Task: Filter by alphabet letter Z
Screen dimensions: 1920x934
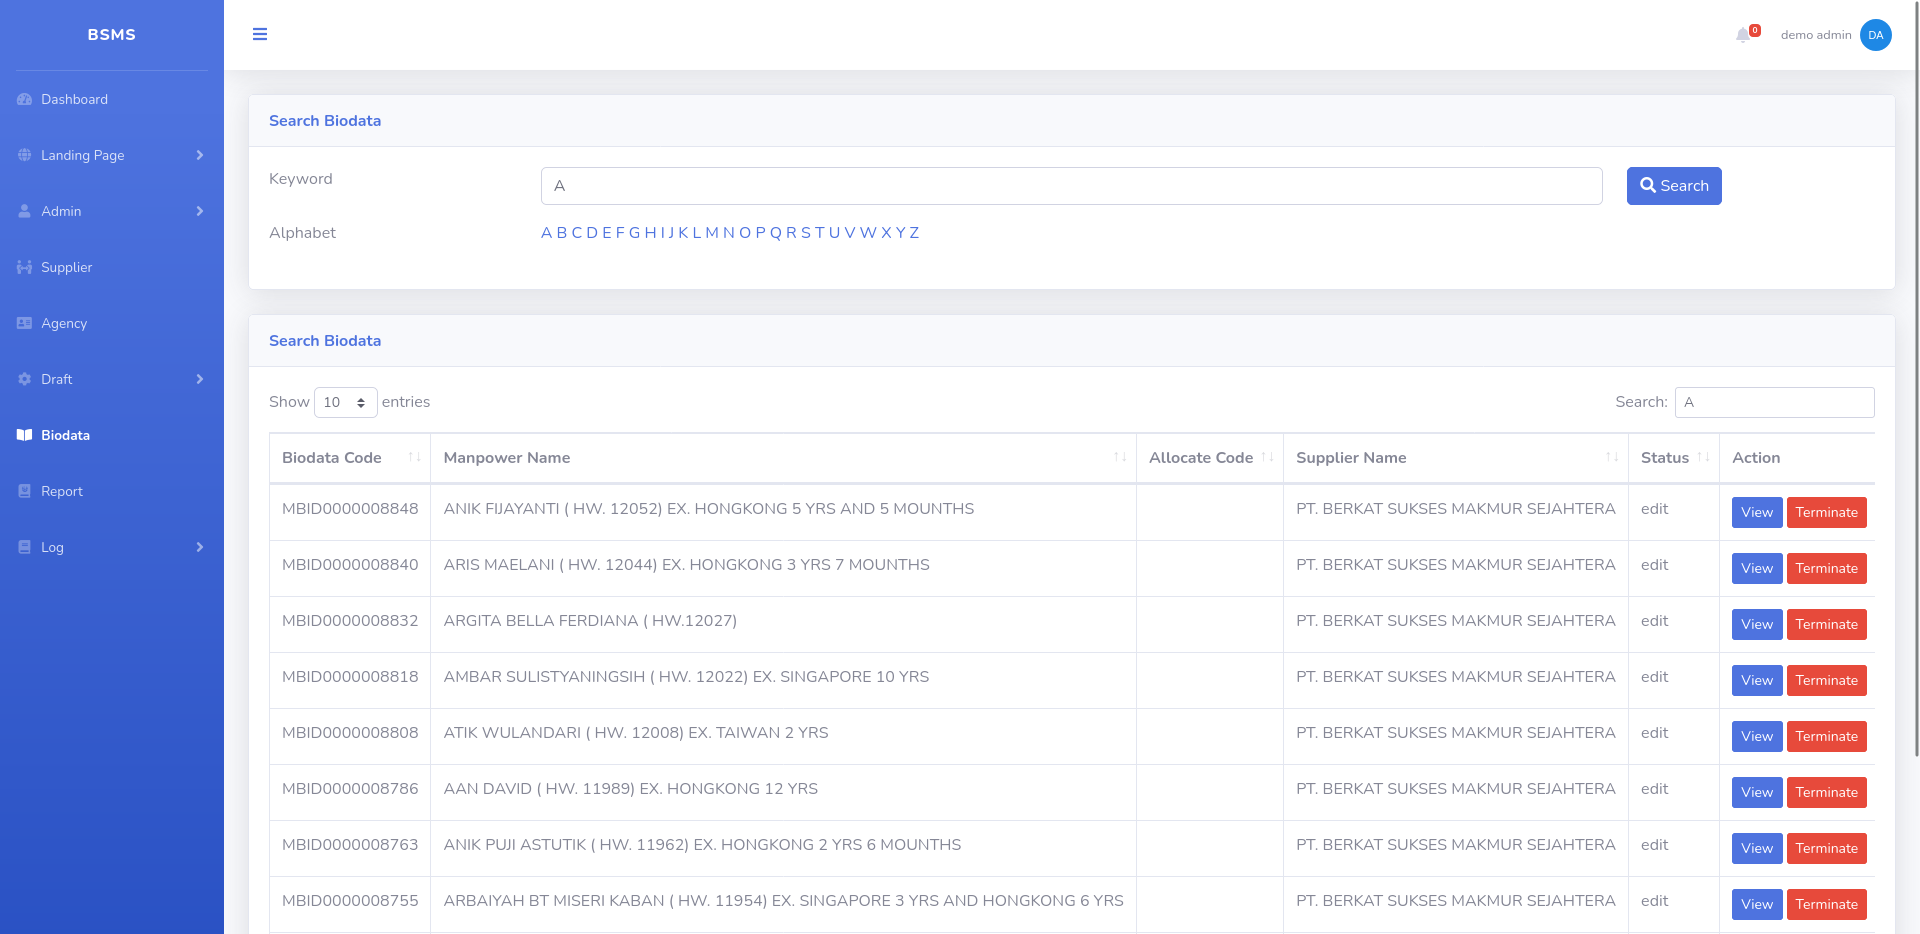Action: 914,233
